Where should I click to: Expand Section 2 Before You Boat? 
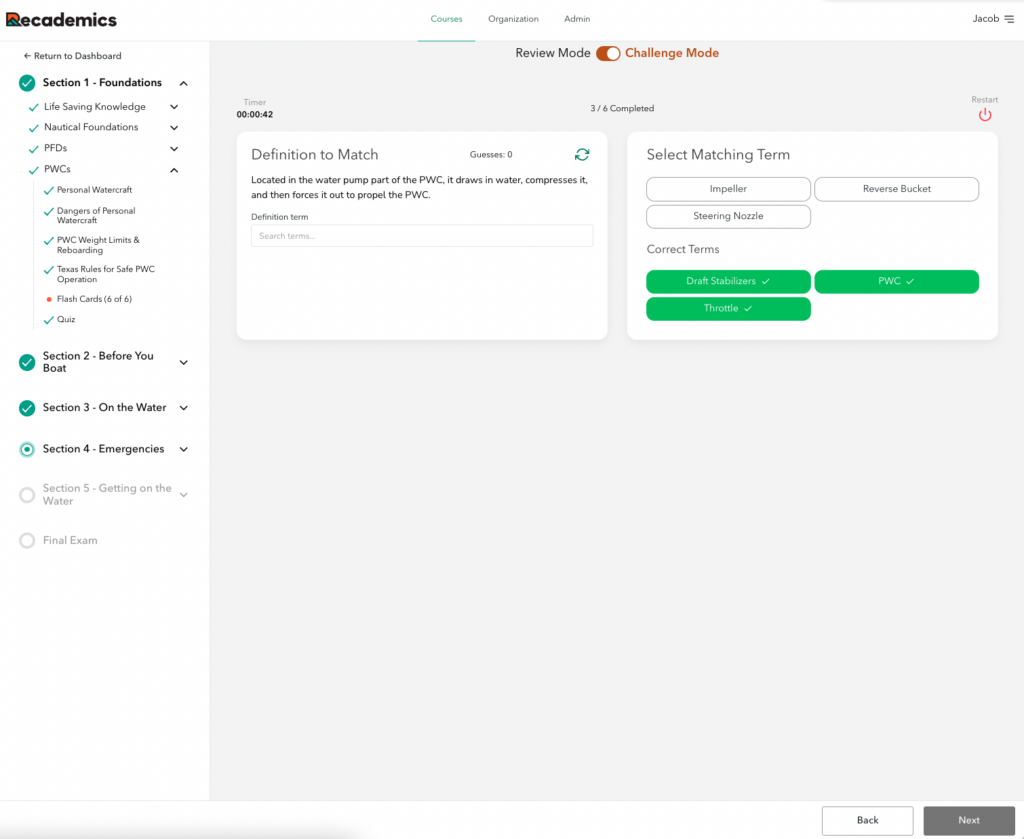[183, 362]
